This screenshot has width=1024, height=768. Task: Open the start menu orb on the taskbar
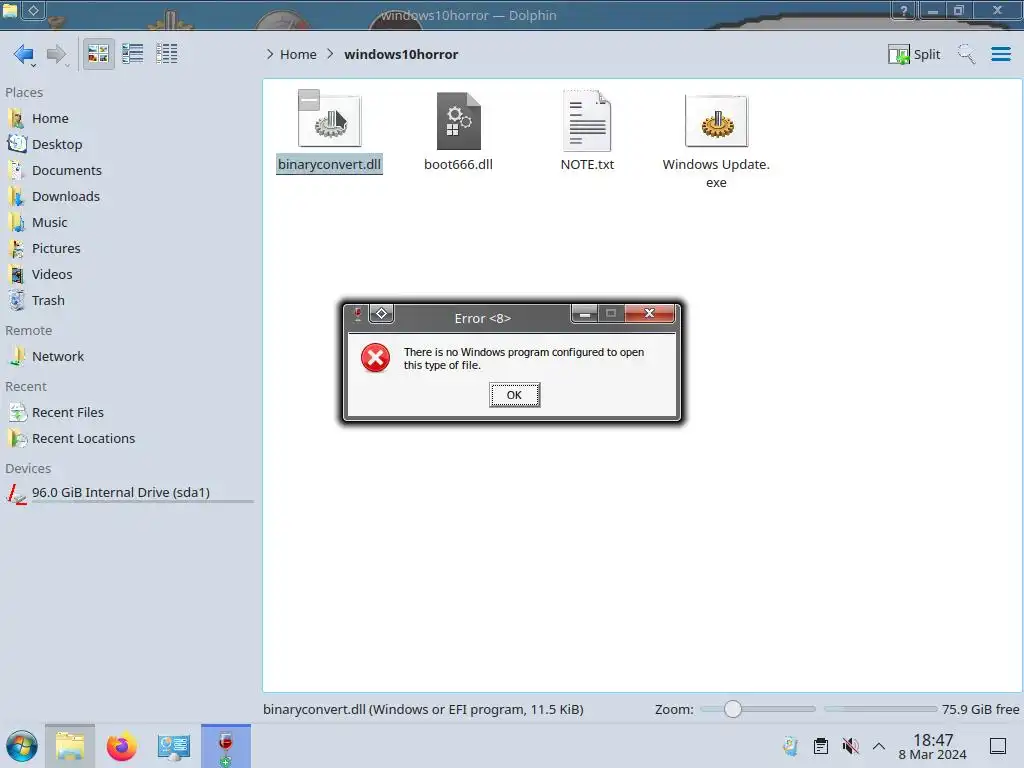[x=22, y=746]
